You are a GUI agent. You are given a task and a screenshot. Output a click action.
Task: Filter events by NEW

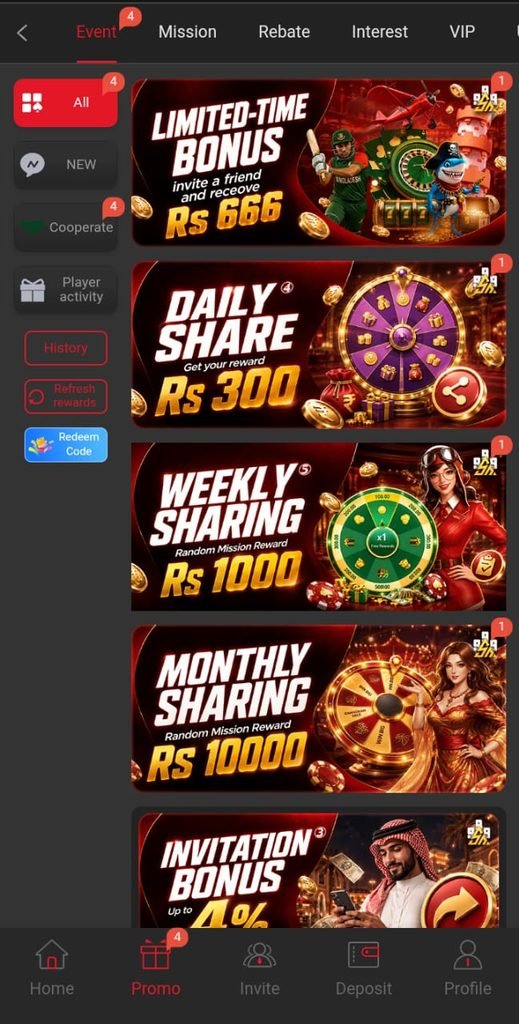(x=65, y=165)
